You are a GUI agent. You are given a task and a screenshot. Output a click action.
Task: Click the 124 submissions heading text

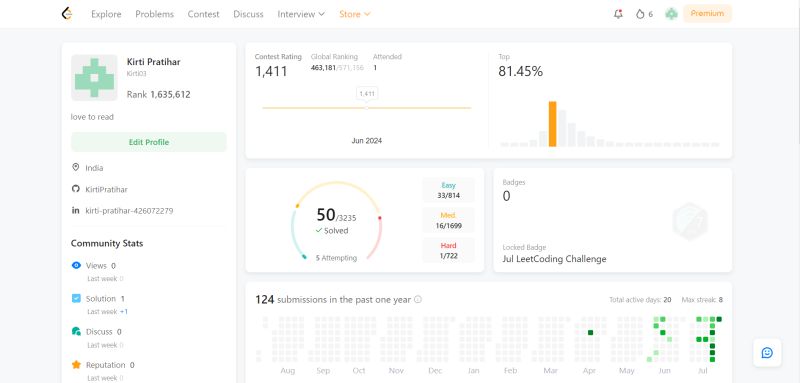click(333, 299)
